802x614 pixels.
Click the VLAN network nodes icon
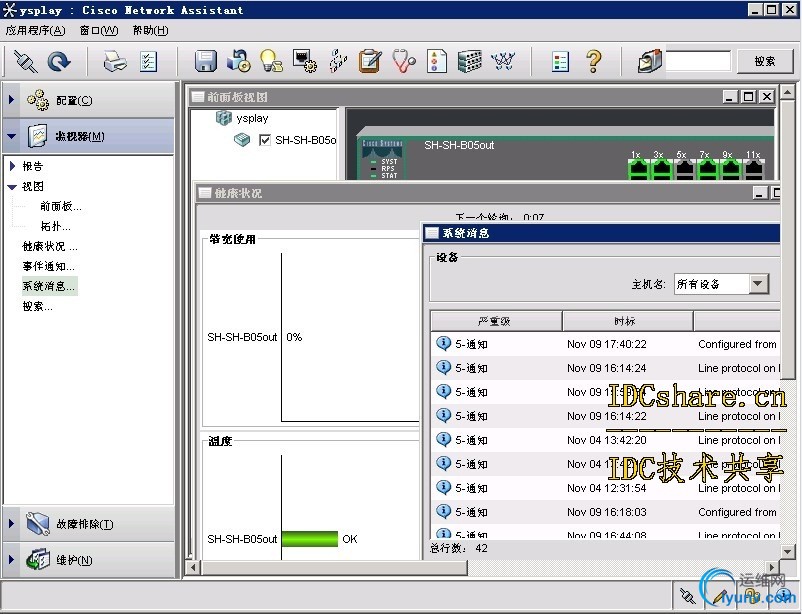(338, 61)
